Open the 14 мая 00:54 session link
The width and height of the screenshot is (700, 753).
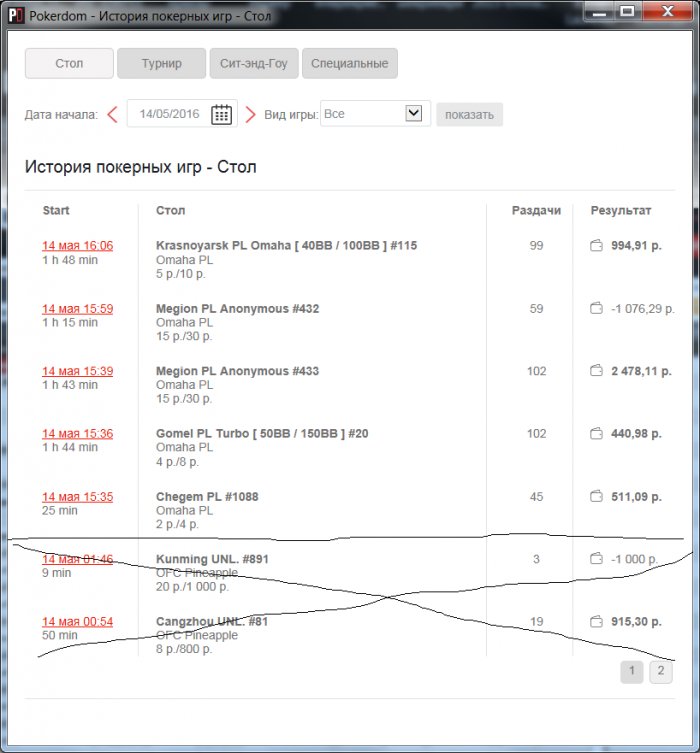(x=77, y=622)
